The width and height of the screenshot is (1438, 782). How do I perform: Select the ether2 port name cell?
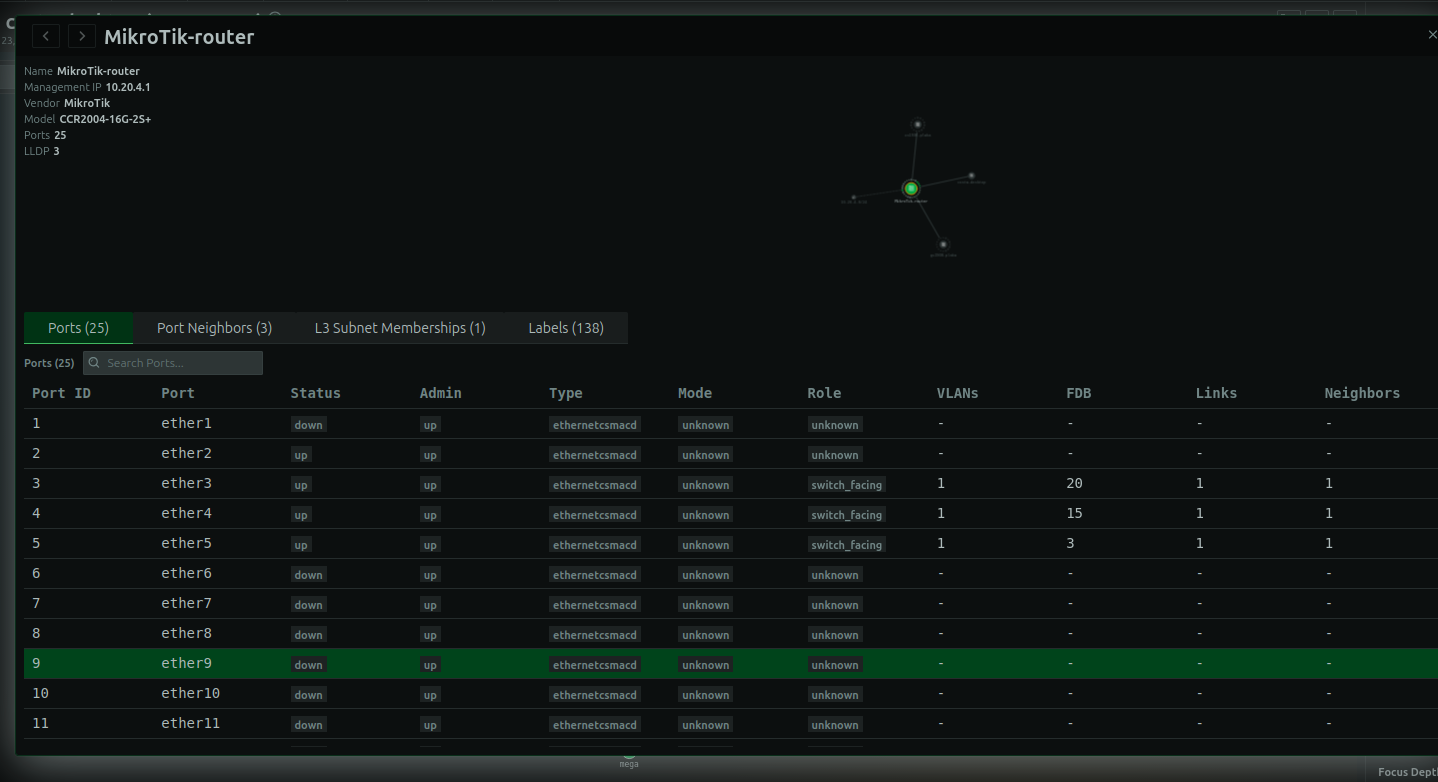pos(186,453)
